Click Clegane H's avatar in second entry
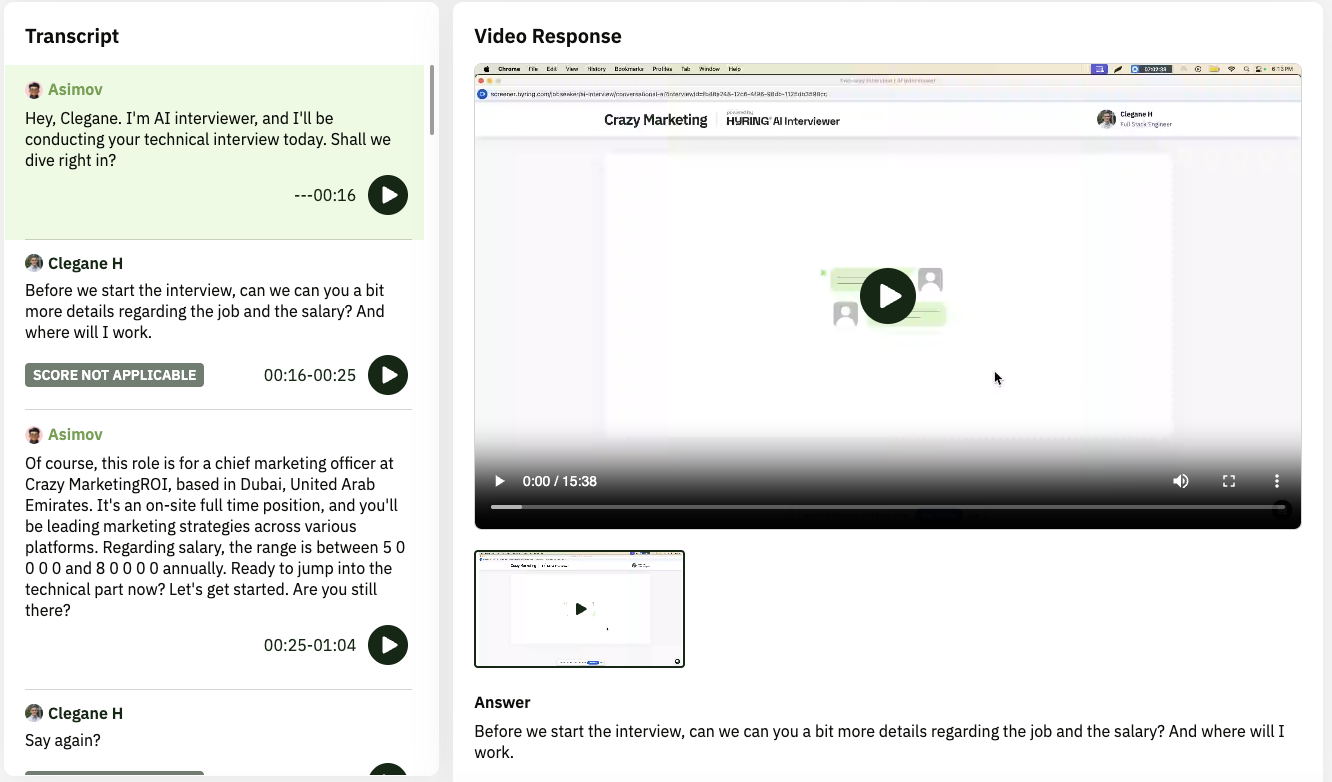This screenshot has height=782, width=1332. coord(34,263)
